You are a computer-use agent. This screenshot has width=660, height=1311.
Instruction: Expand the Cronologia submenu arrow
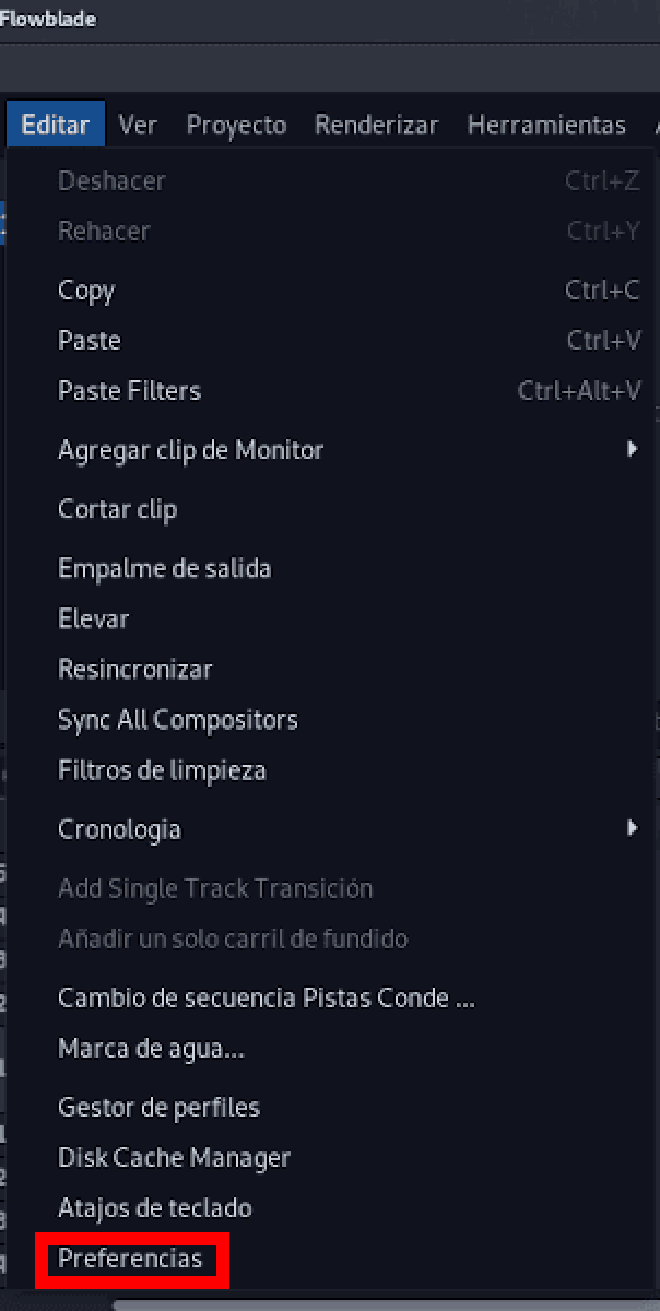pyautogui.click(x=632, y=828)
